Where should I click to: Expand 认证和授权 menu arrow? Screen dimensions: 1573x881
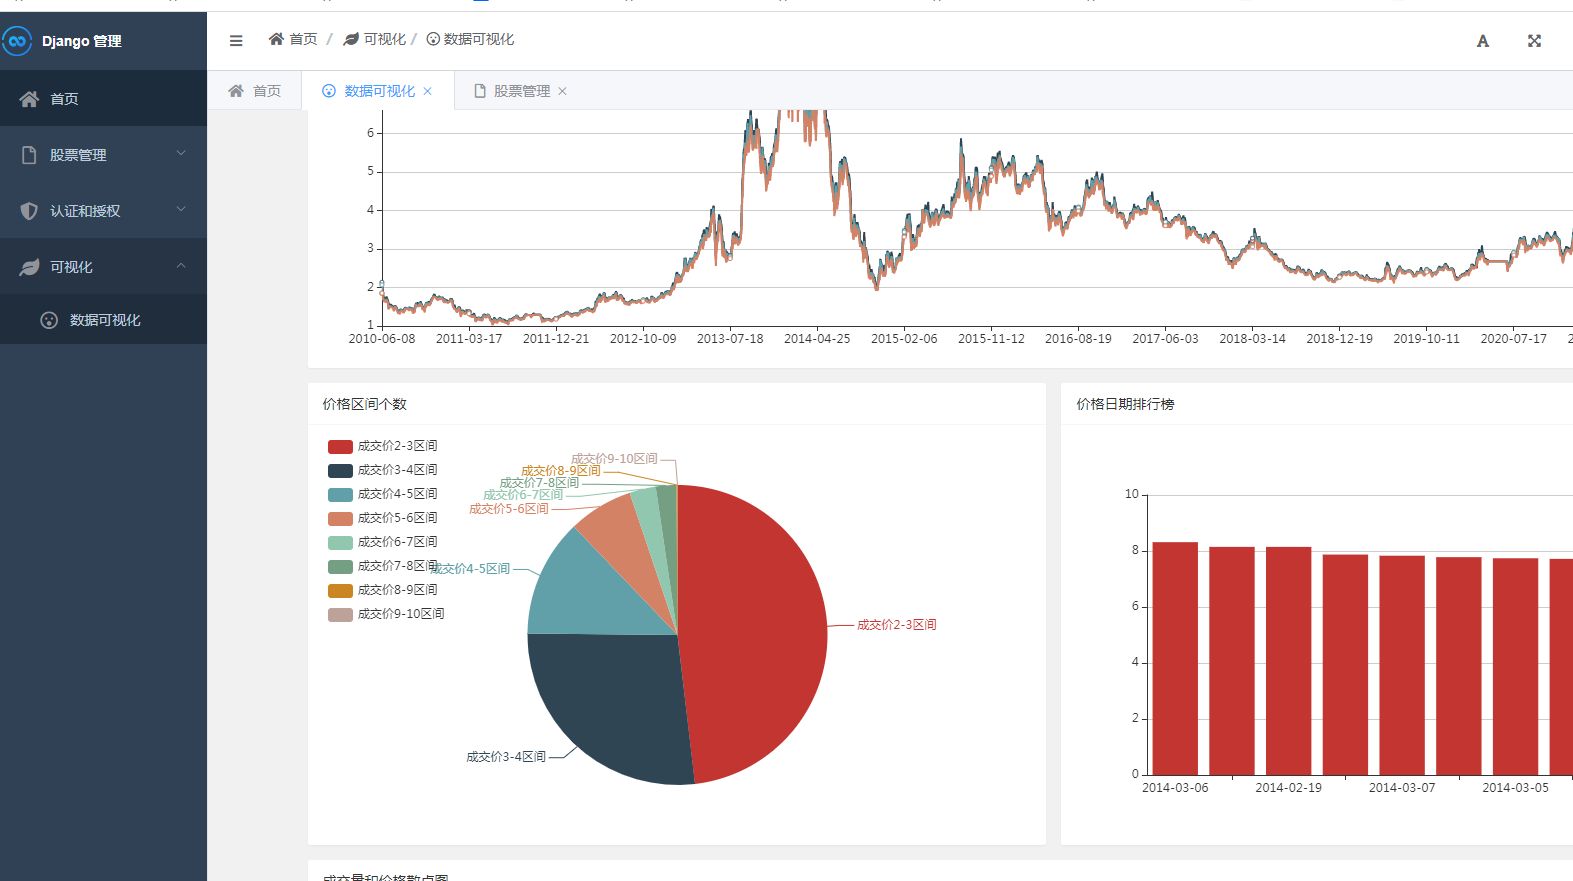tap(181, 210)
